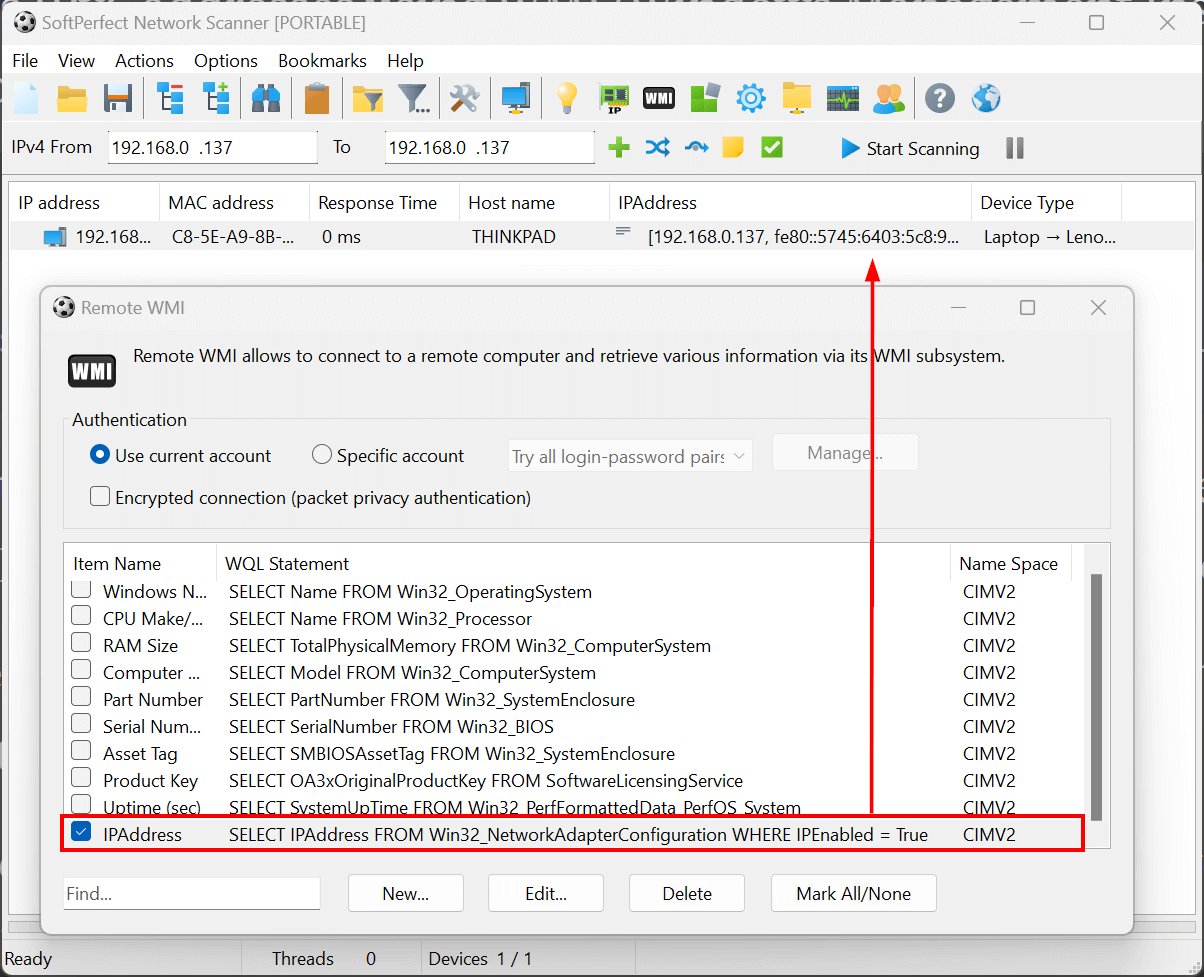Click the Device Type column header
The height and width of the screenshot is (977, 1204).
pyautogui.click(x=1046, y=202)
